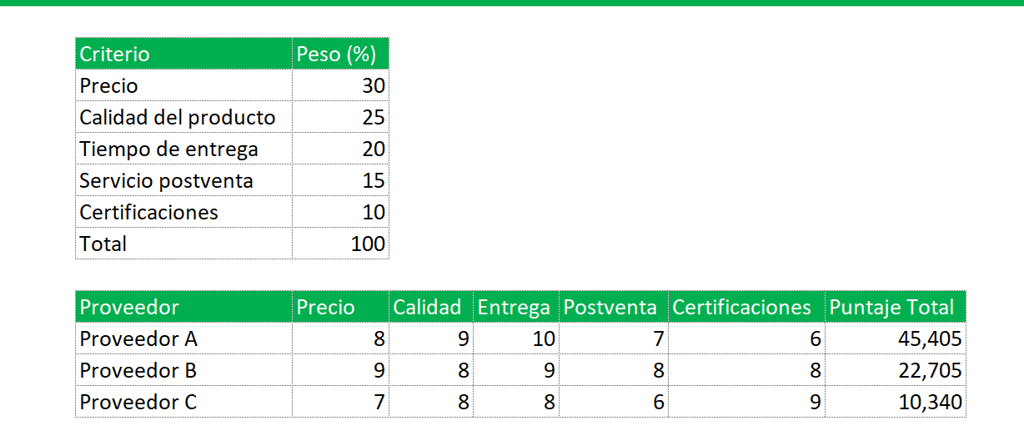The height and width of the screenshot is (434, 1024).
Task: Select the Criterio header cell
Action: point(183,54)
